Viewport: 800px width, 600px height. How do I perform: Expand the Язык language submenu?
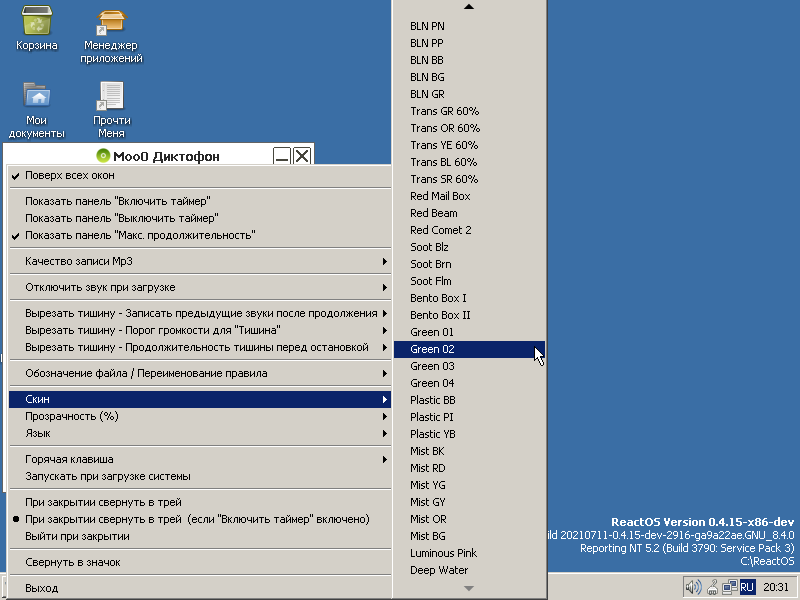pyautogui.click(x=200, y=434)
